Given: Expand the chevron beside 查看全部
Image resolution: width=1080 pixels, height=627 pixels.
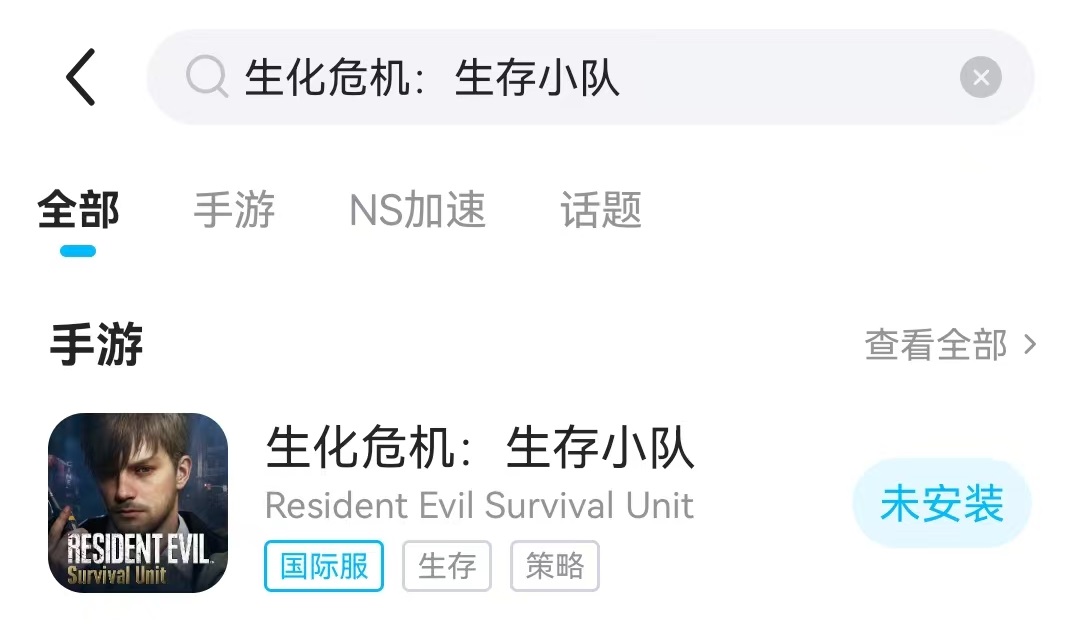Looking at the screenshot, I should click(1030, 345).
